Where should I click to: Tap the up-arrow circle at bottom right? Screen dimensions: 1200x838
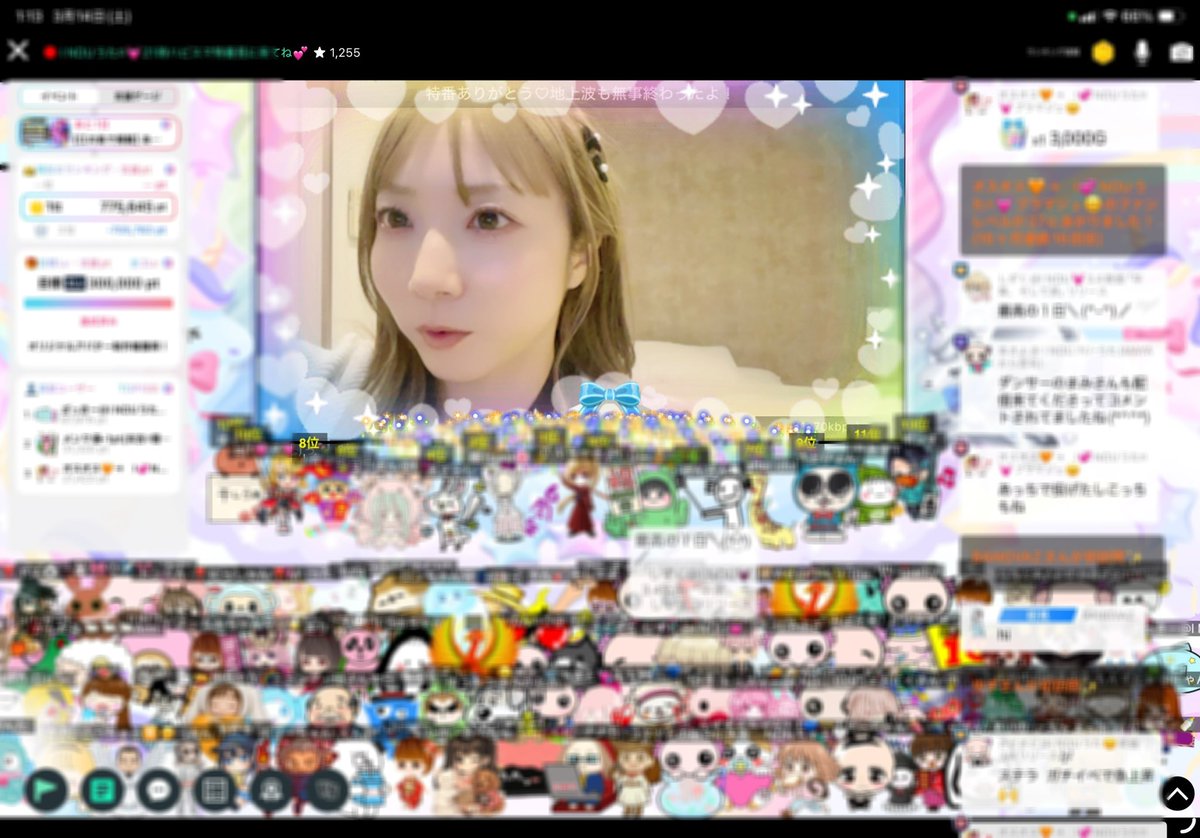pyautogui.click(x=1177, y=793)
